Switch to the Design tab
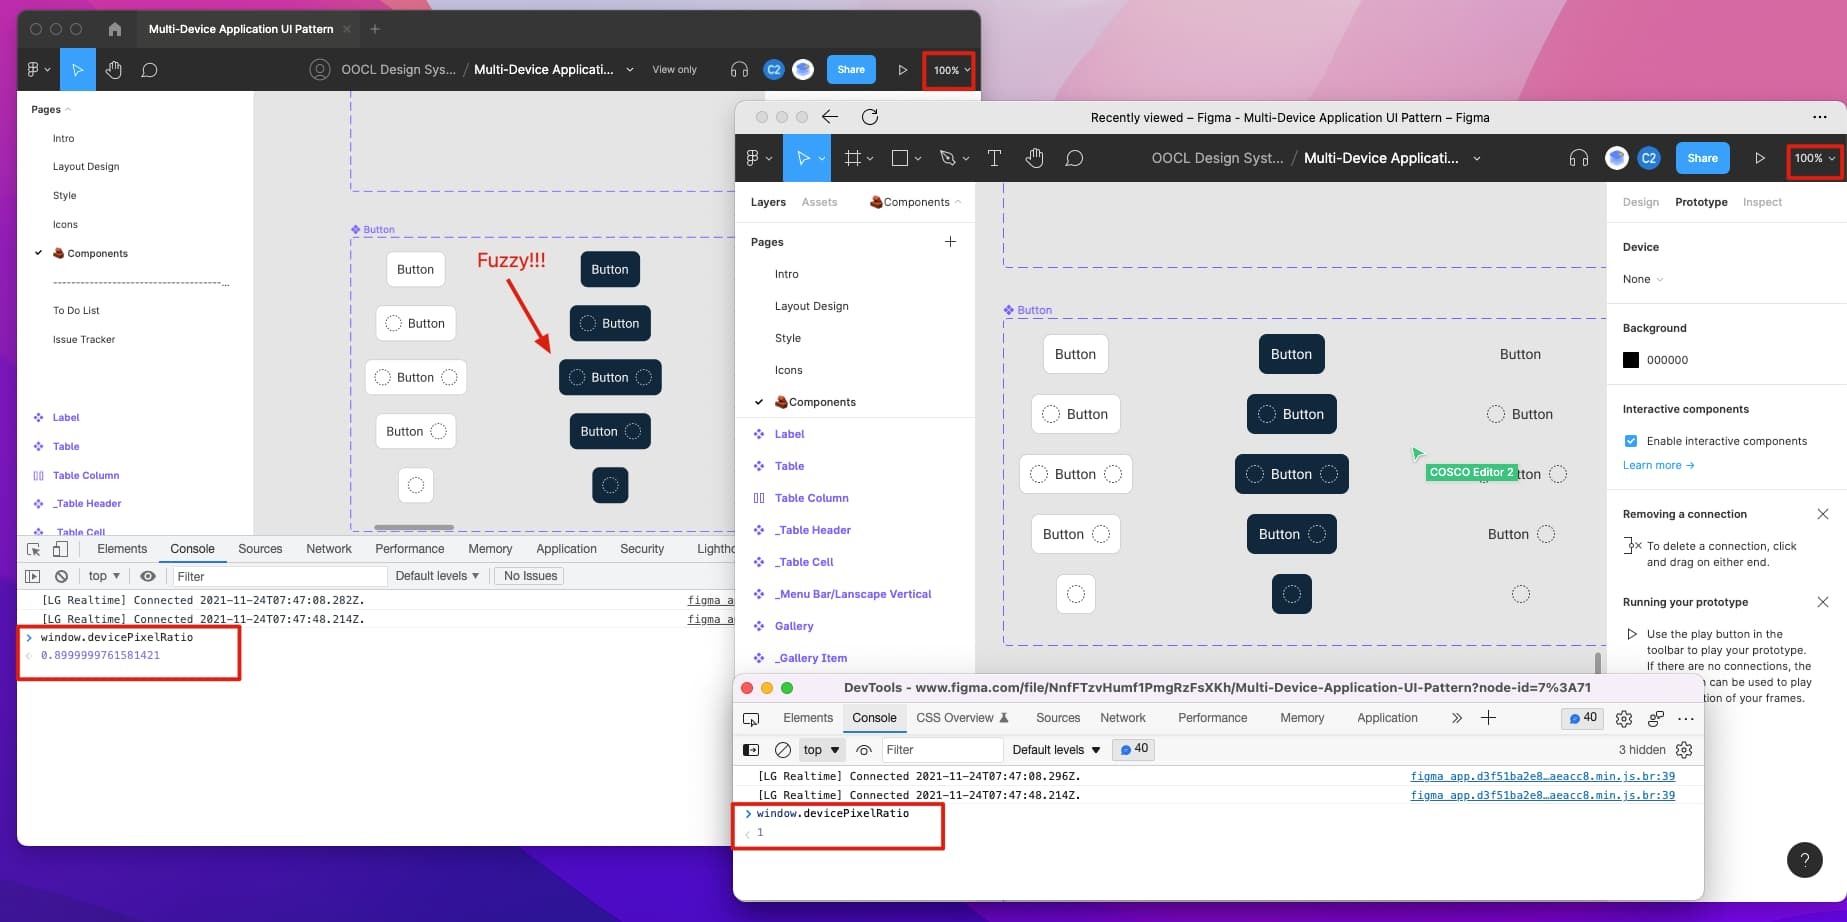 coord(1640,202)
